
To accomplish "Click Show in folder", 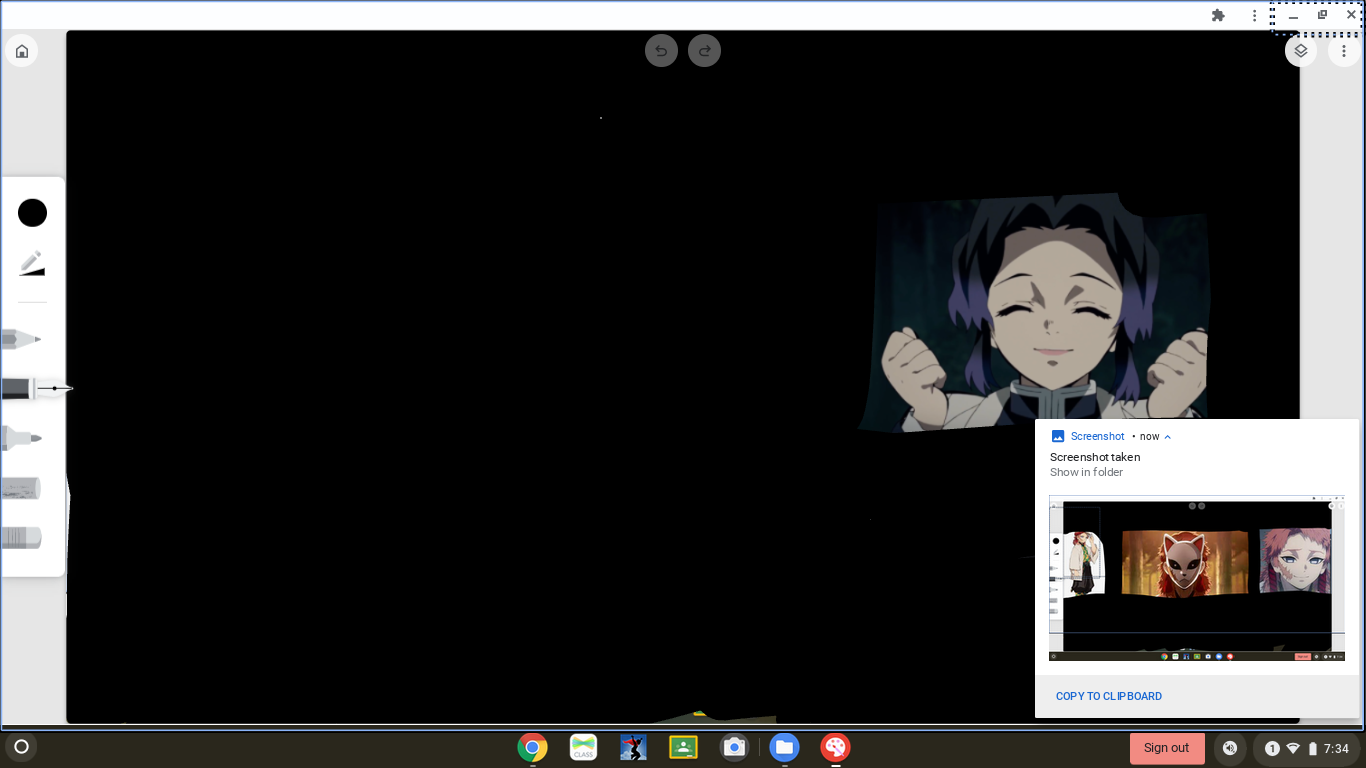I will (x=1086, y=472).
